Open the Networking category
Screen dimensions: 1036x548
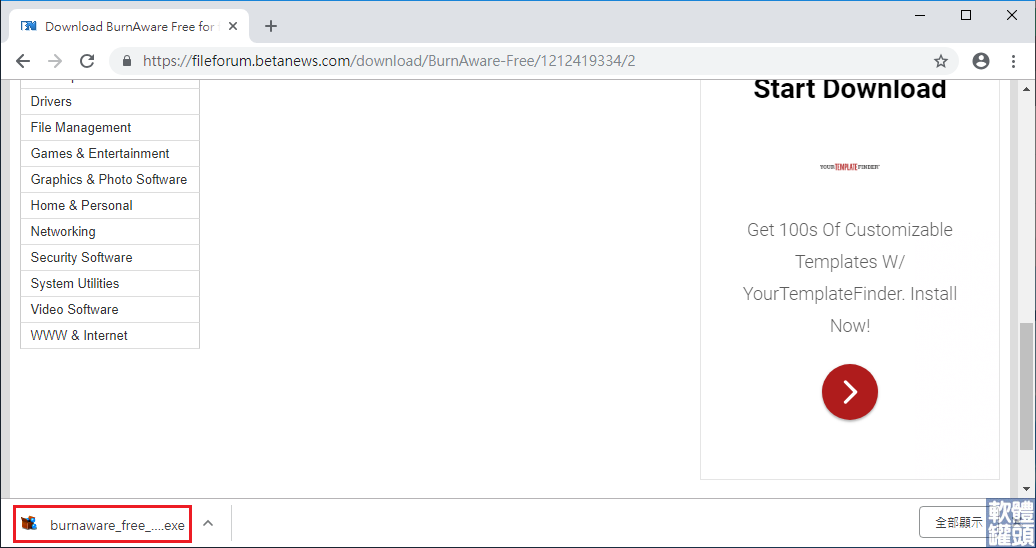[x=110, y=231]
